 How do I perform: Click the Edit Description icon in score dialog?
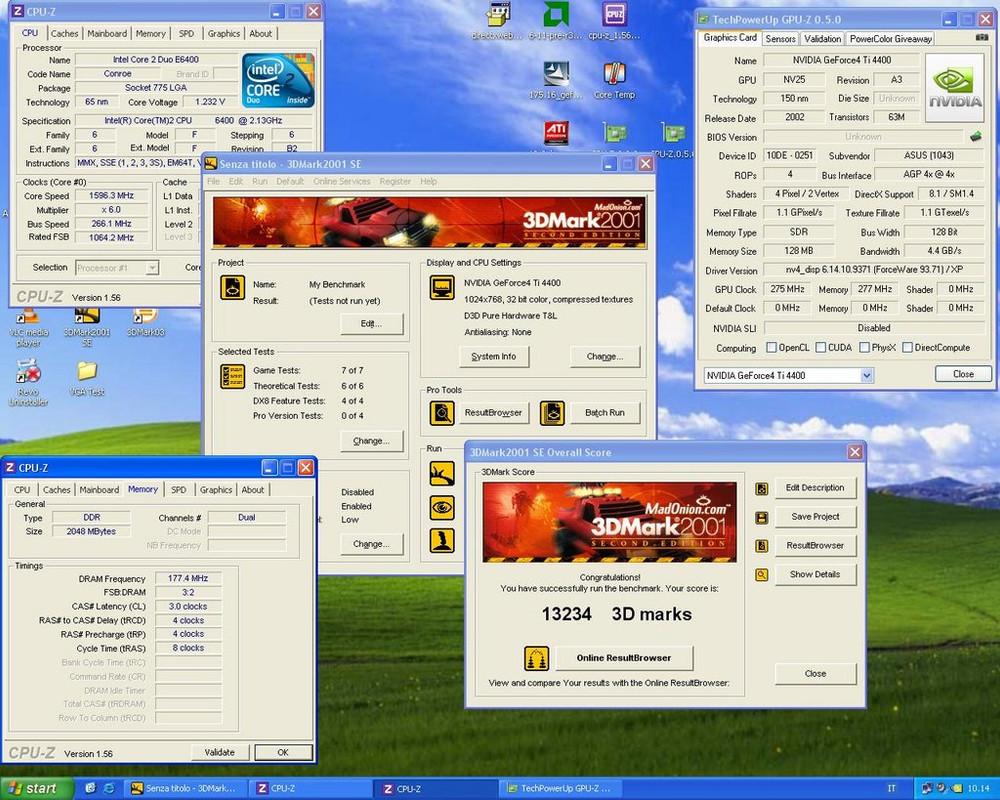coord(761,489)
